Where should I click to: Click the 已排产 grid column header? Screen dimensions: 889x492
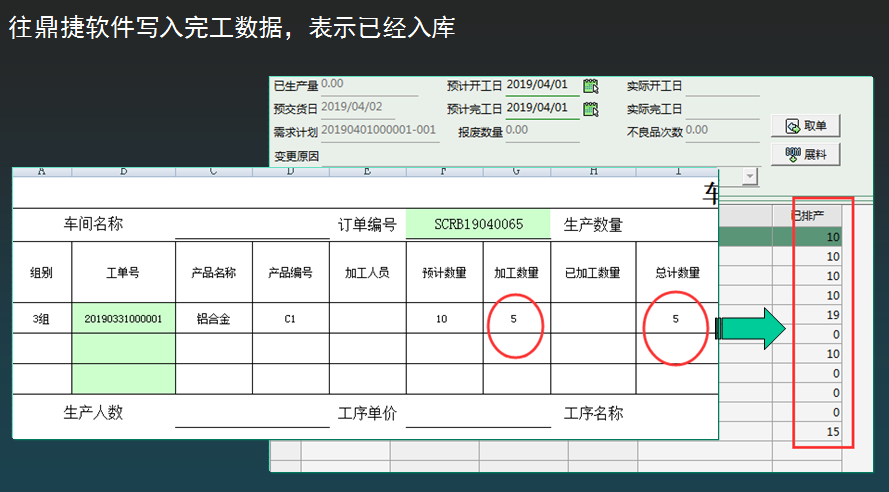[x=807, y=216]
